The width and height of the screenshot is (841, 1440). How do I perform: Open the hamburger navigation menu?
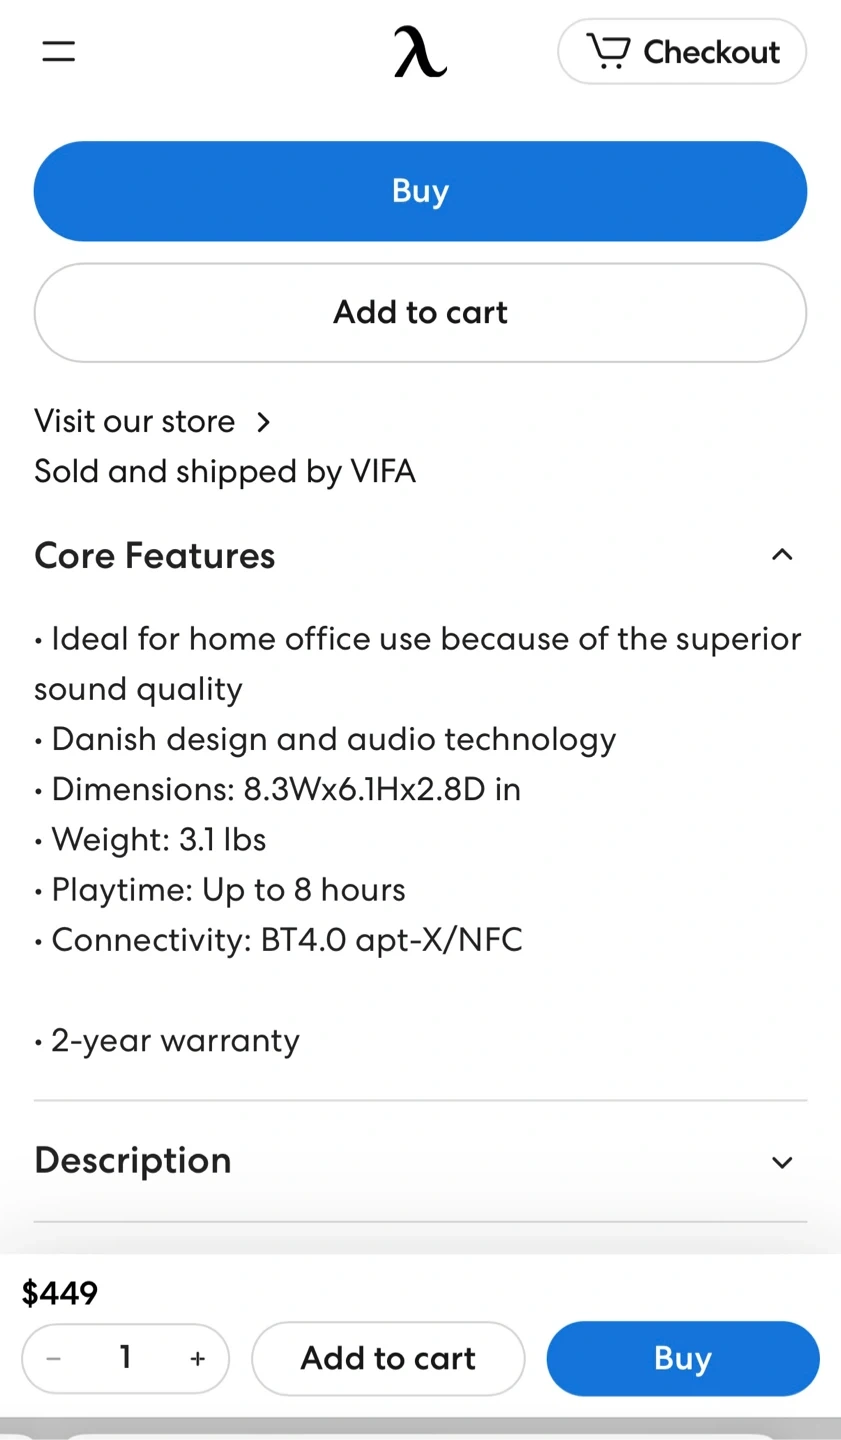point(58,52)
